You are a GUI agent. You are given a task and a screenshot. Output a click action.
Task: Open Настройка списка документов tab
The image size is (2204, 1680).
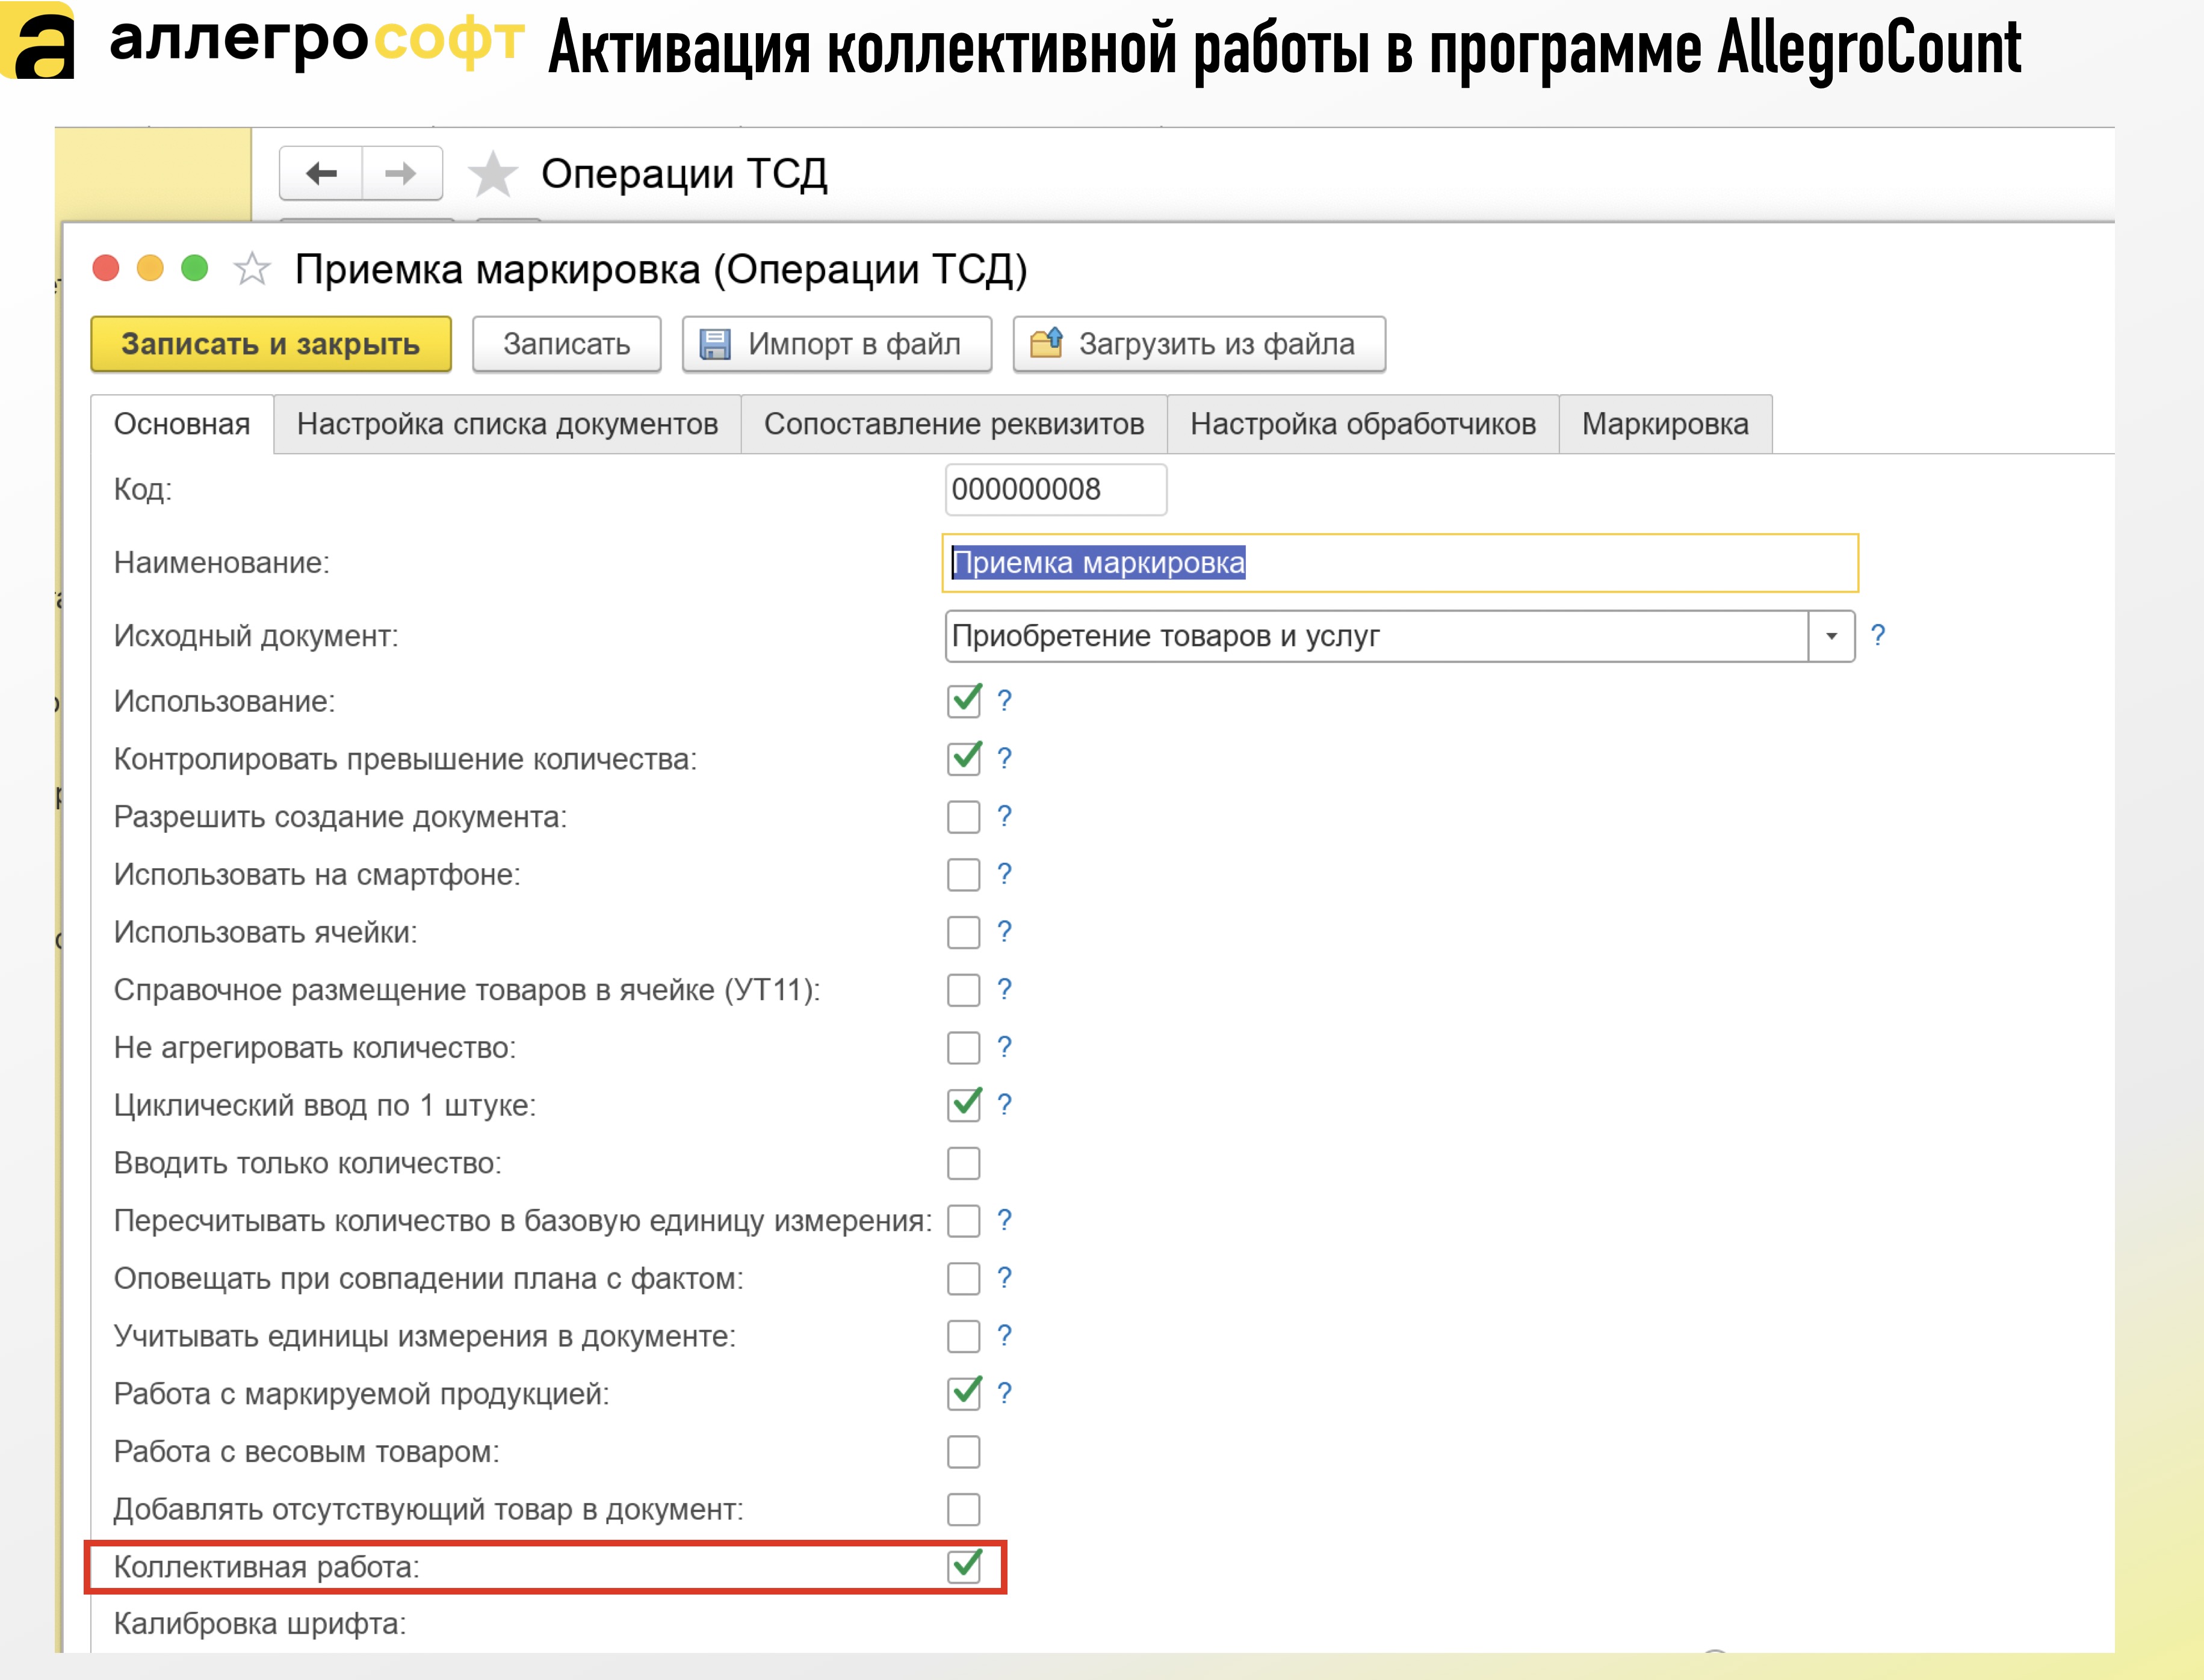507,424
